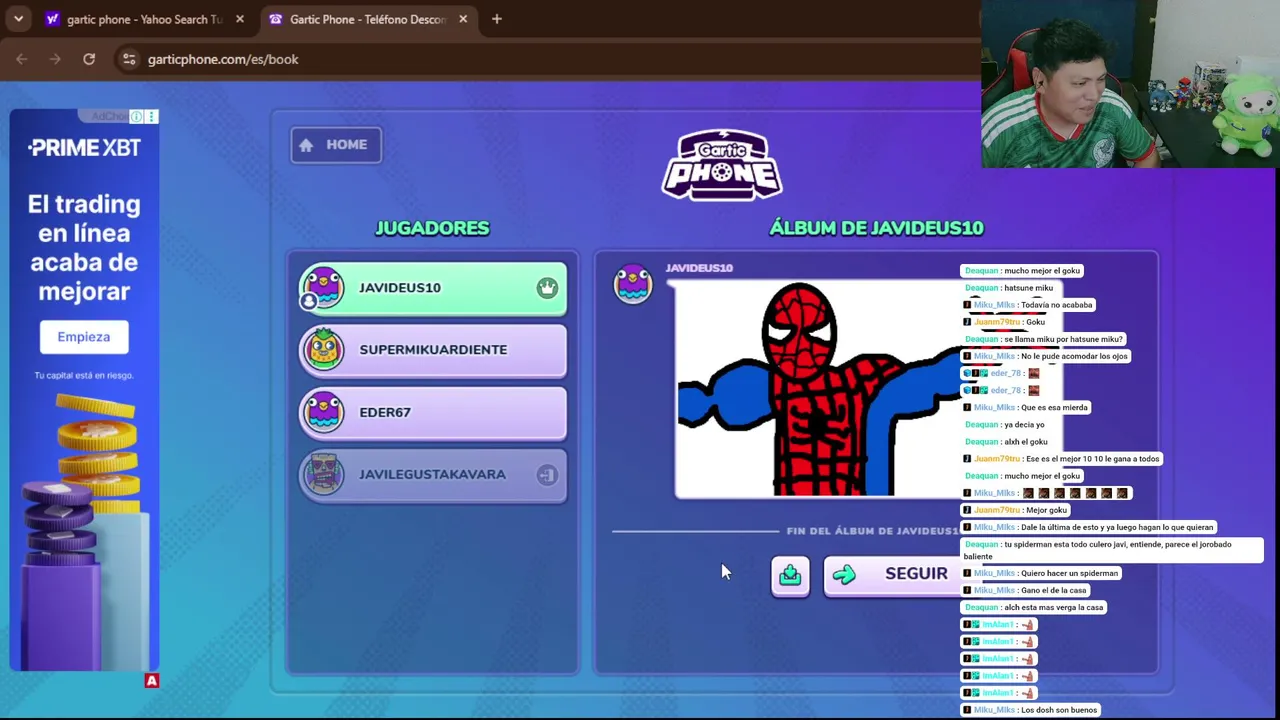Click chat message 'hatsune miku'
This screenshot has height=720, width=1280.
pos(1028,288)
